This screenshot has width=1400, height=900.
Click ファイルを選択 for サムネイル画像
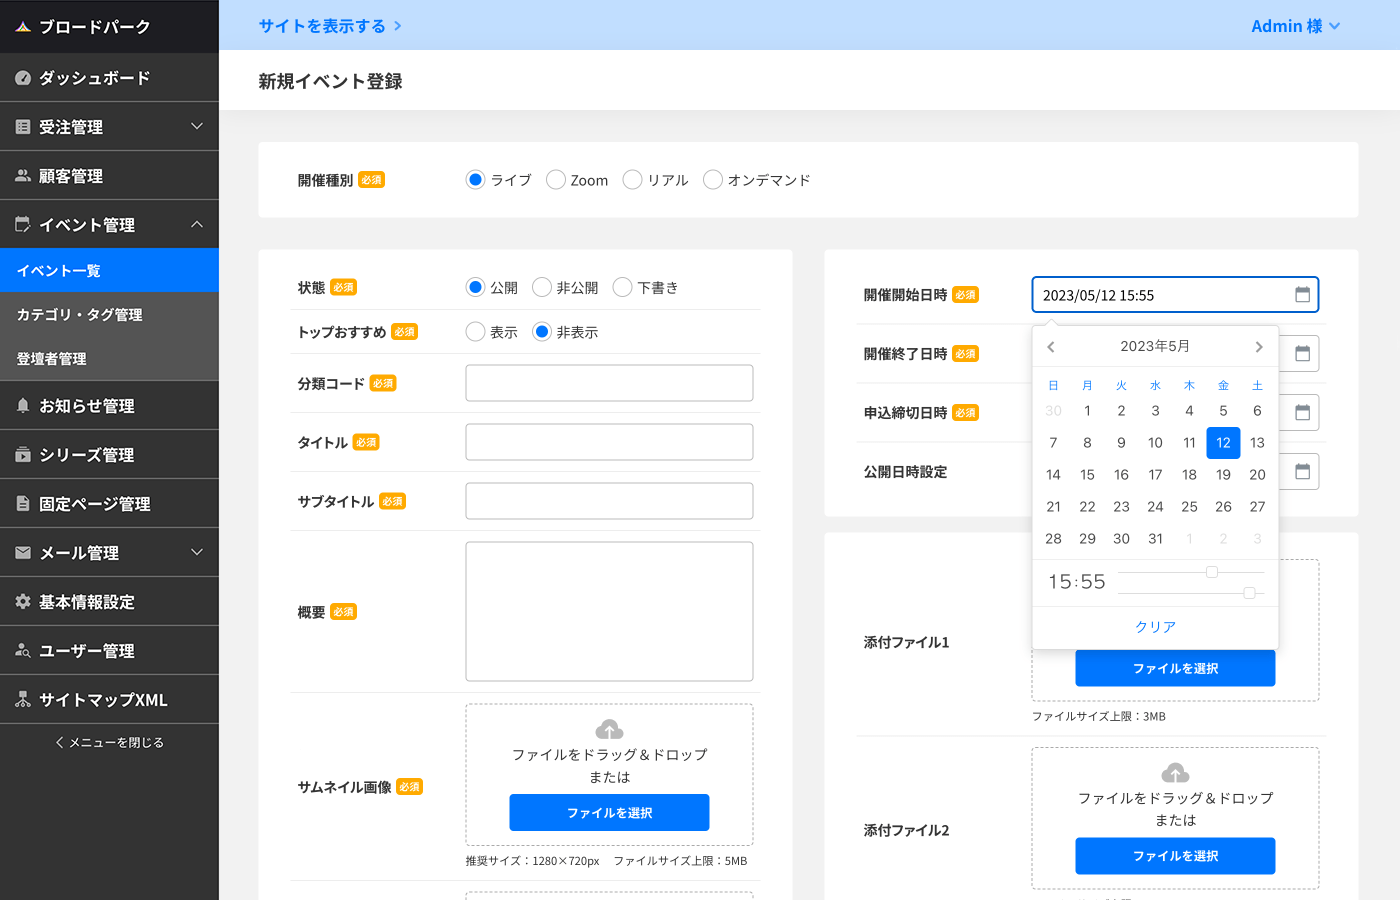(609, 813)
